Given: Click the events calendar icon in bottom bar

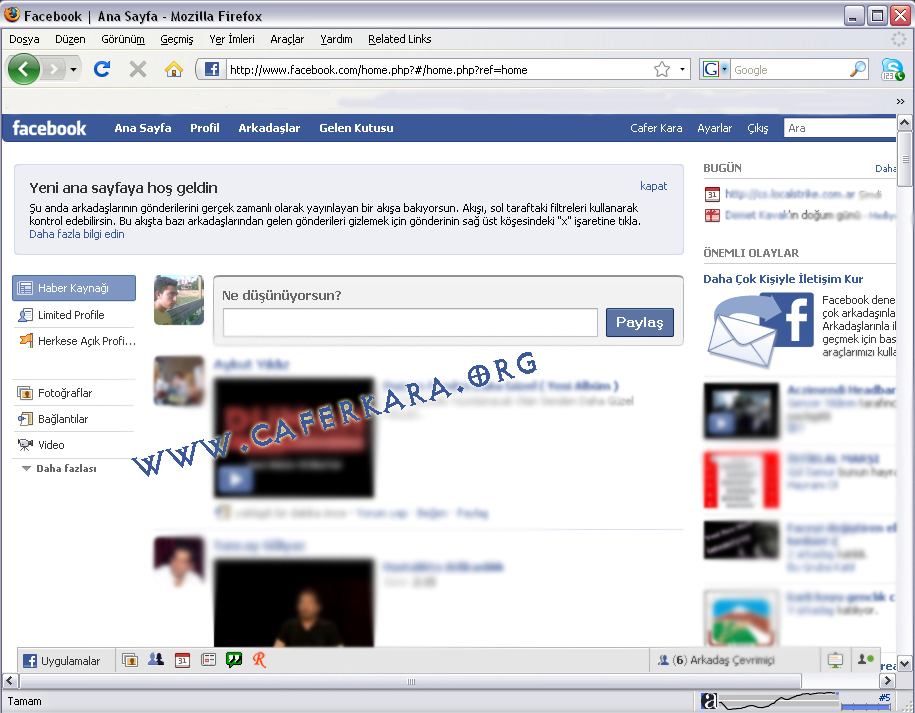Looking at the screenshot, I should point(183,660).
